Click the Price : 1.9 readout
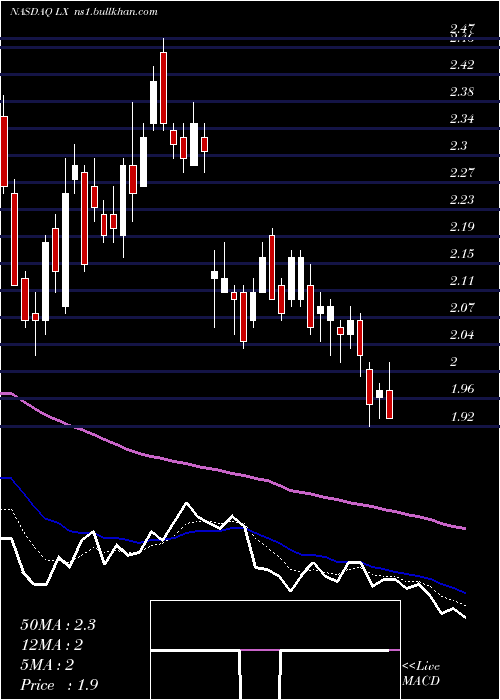The height and width of the screenshot is (700, 500). [59, 685]
